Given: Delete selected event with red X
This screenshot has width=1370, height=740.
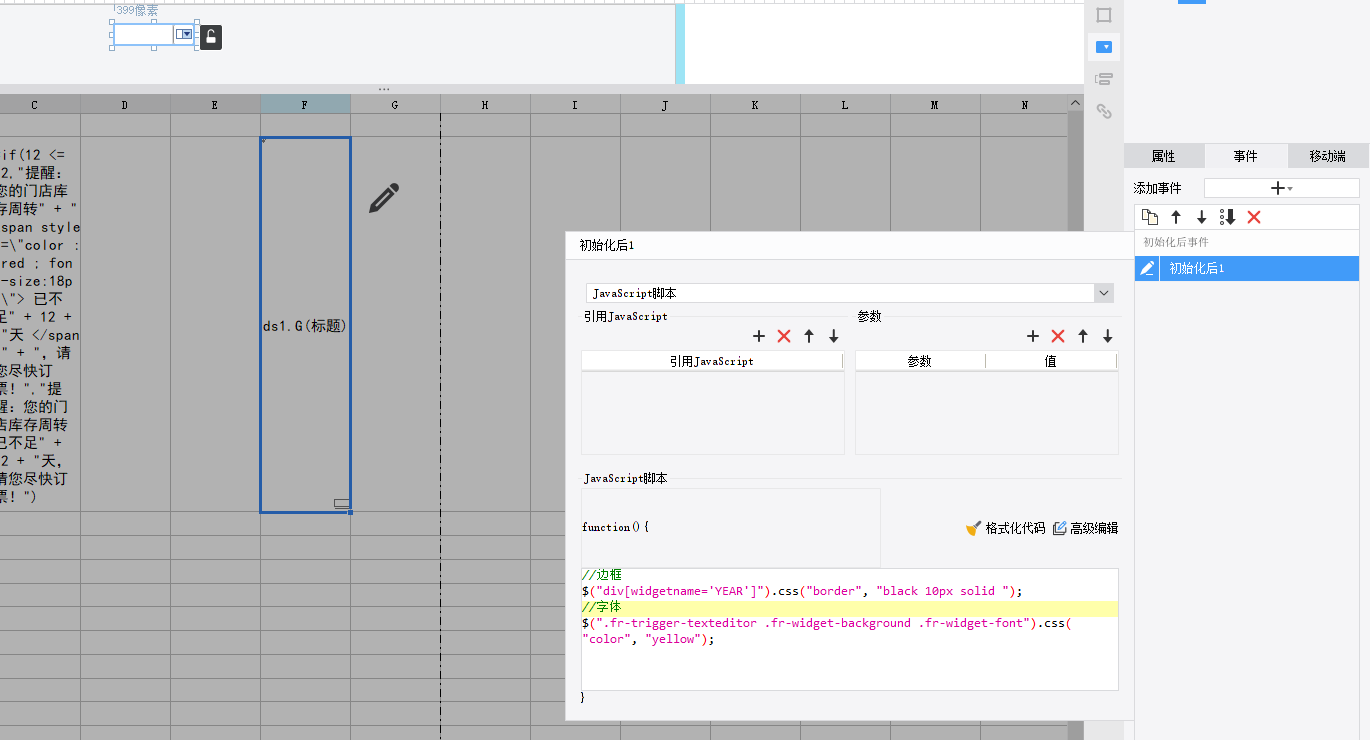Looking at the screenshot, I should point(1254,217).
